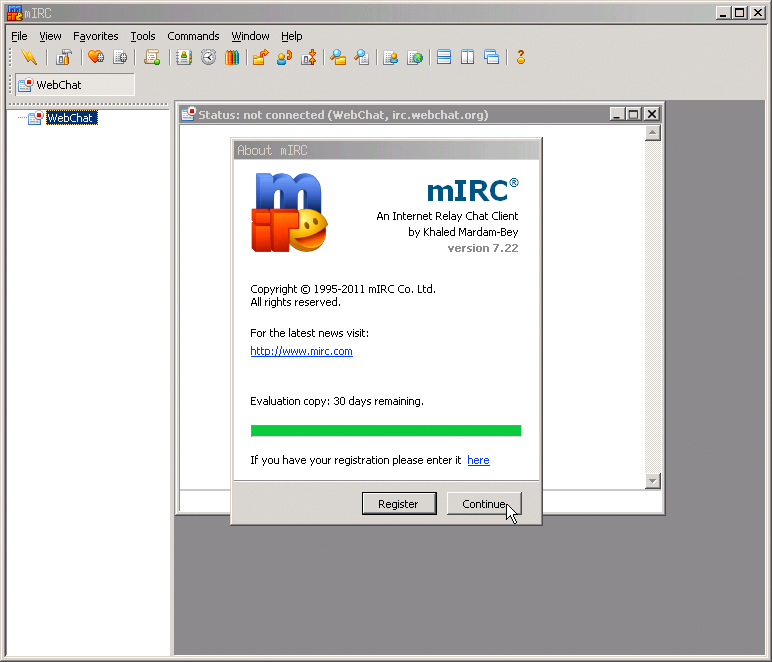This screenshot has height=662, width=772.
Task: Minimize the Status window
Action: pos(617,114)
